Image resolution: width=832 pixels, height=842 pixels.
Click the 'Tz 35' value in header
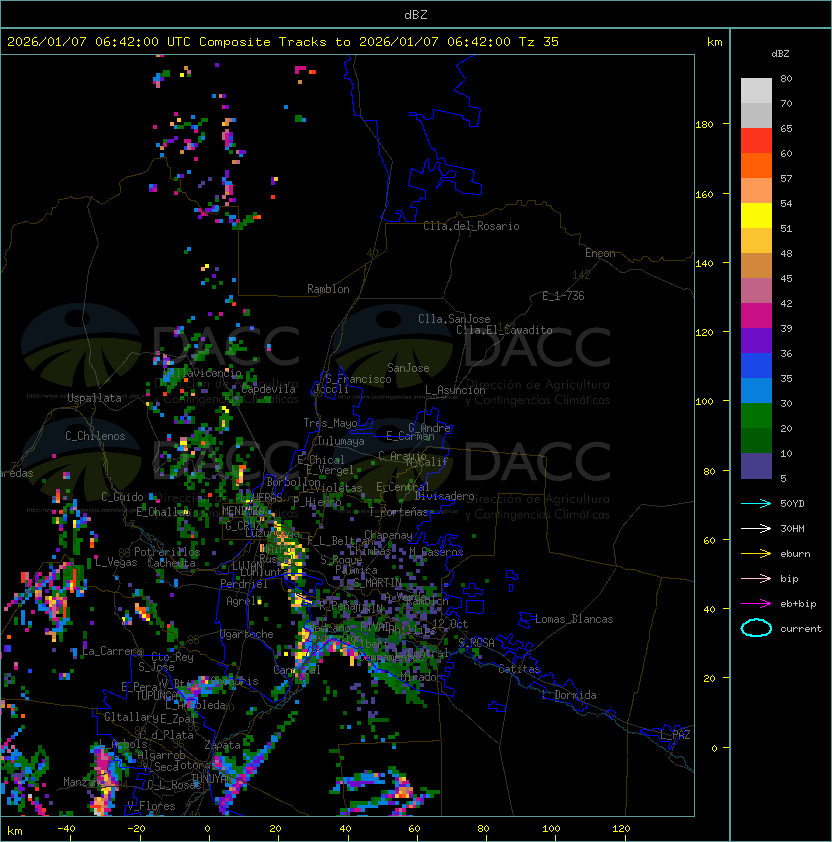pos(539,42)
